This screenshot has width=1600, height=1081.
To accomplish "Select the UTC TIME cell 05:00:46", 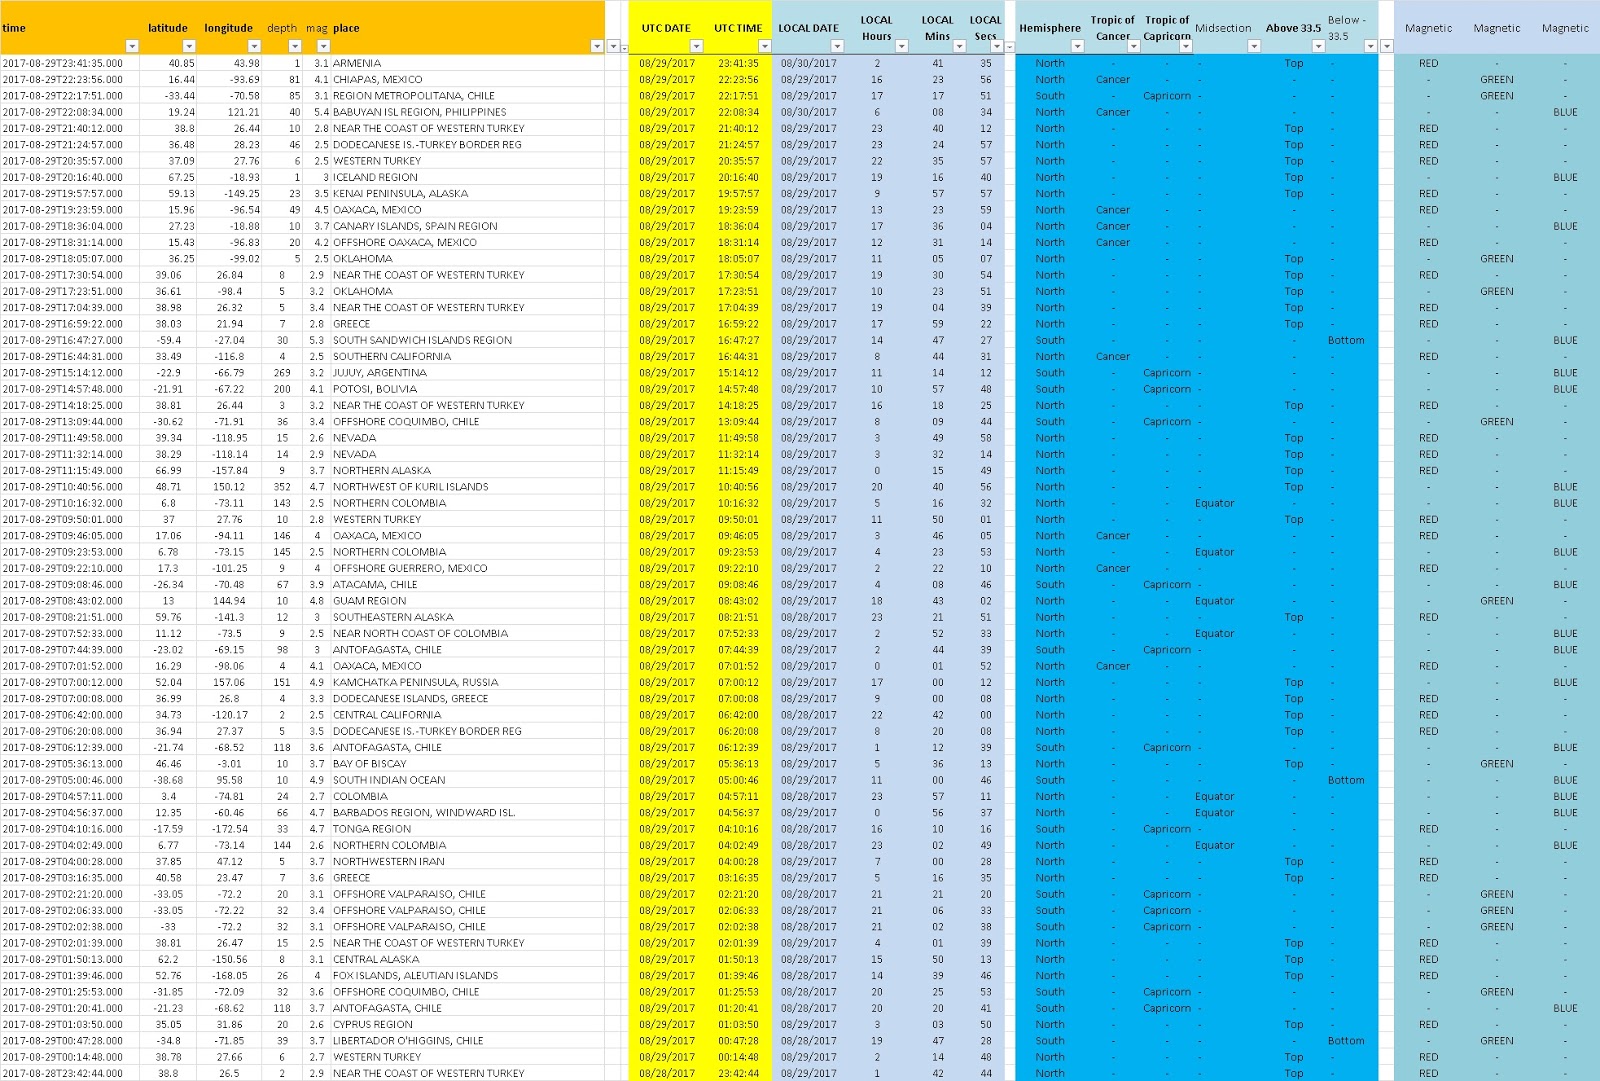I will click(738, 780).
